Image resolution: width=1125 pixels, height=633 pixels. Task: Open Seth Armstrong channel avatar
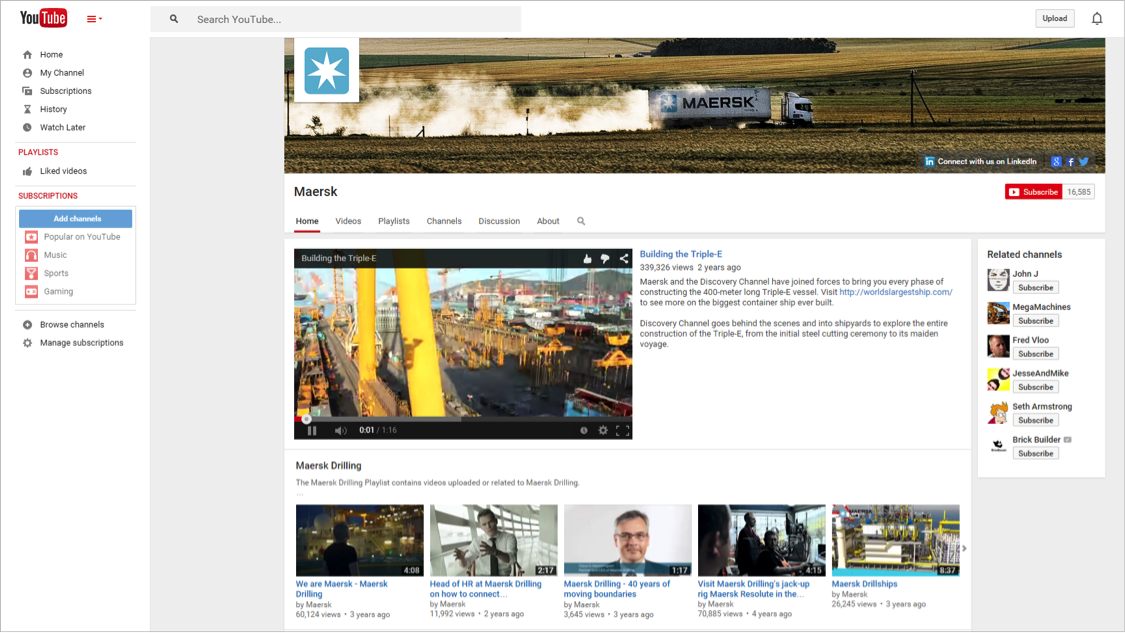(998, 413)
